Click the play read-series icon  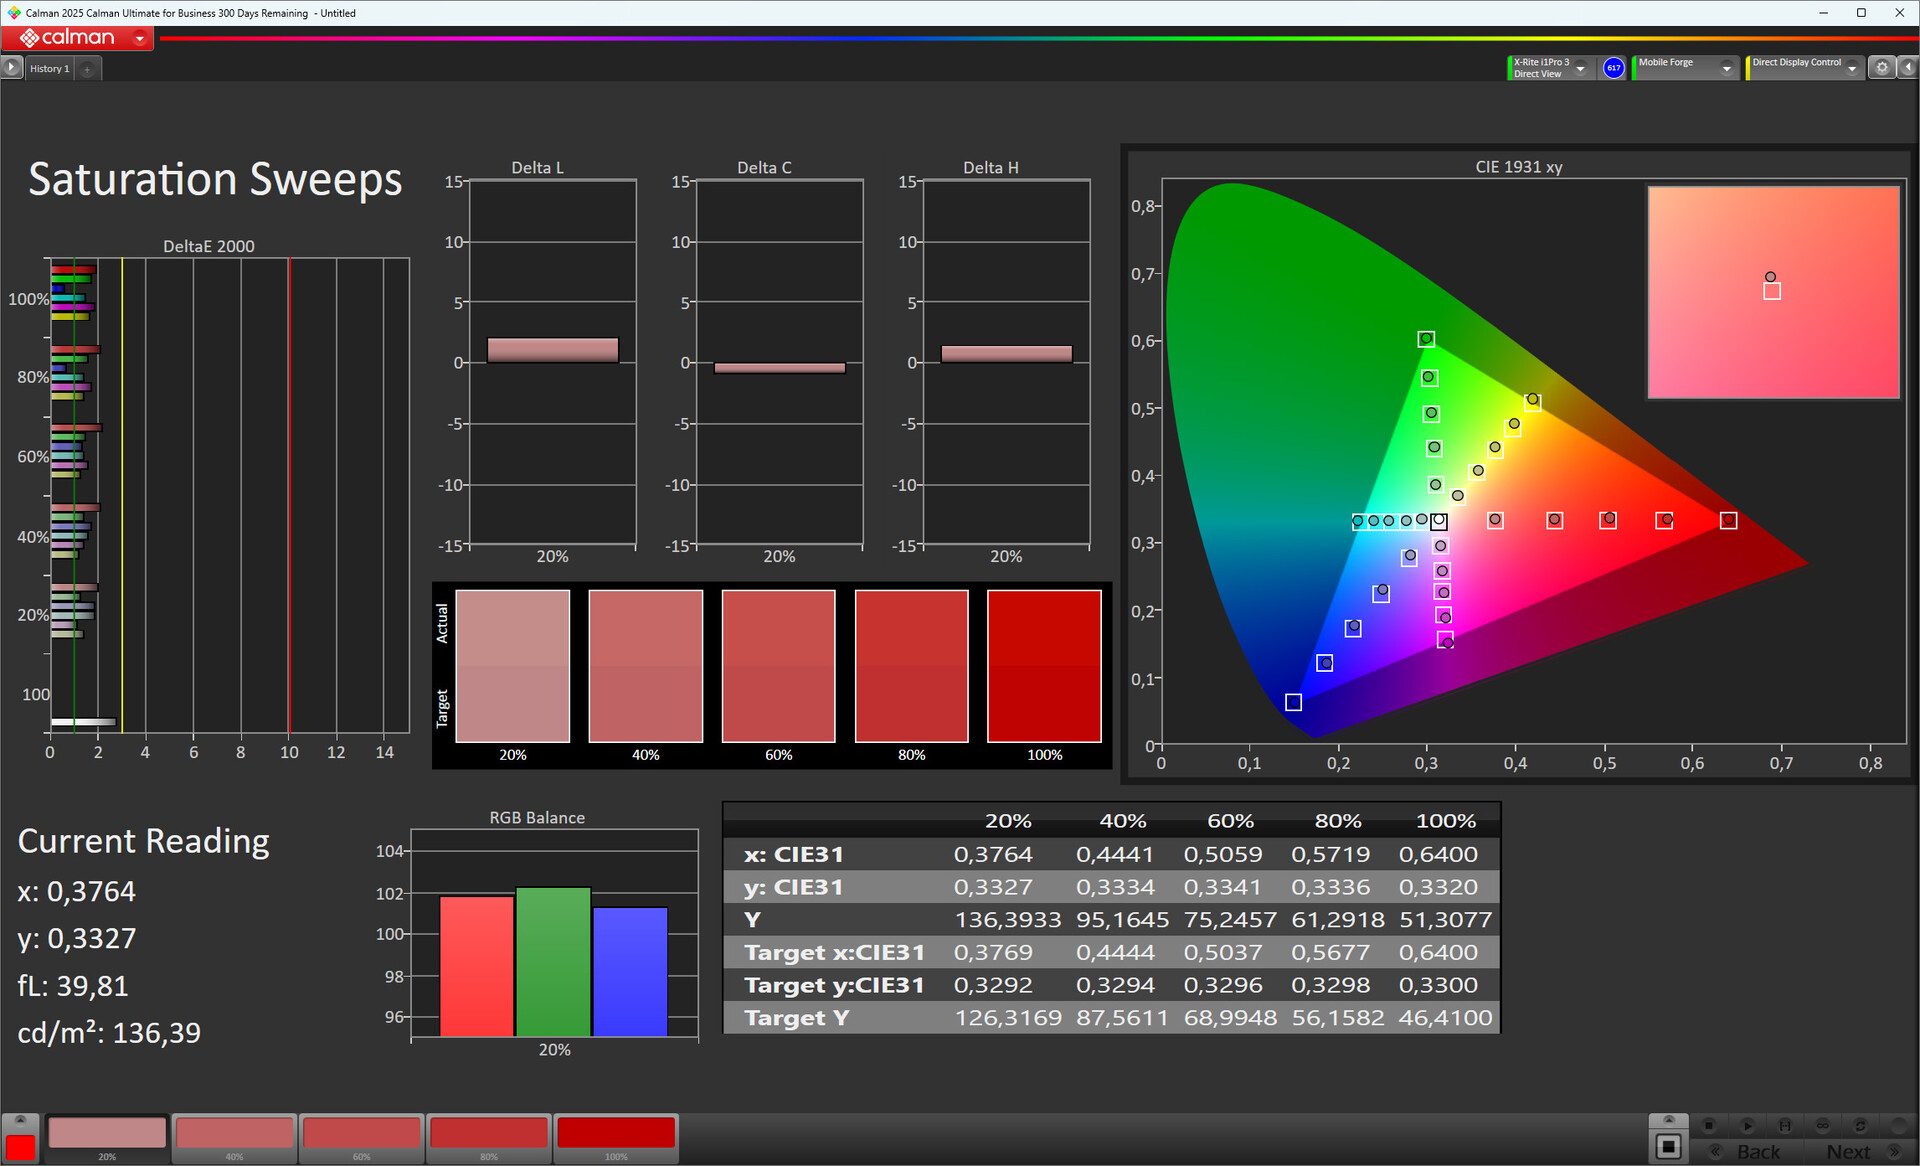click(1747, 1125)
